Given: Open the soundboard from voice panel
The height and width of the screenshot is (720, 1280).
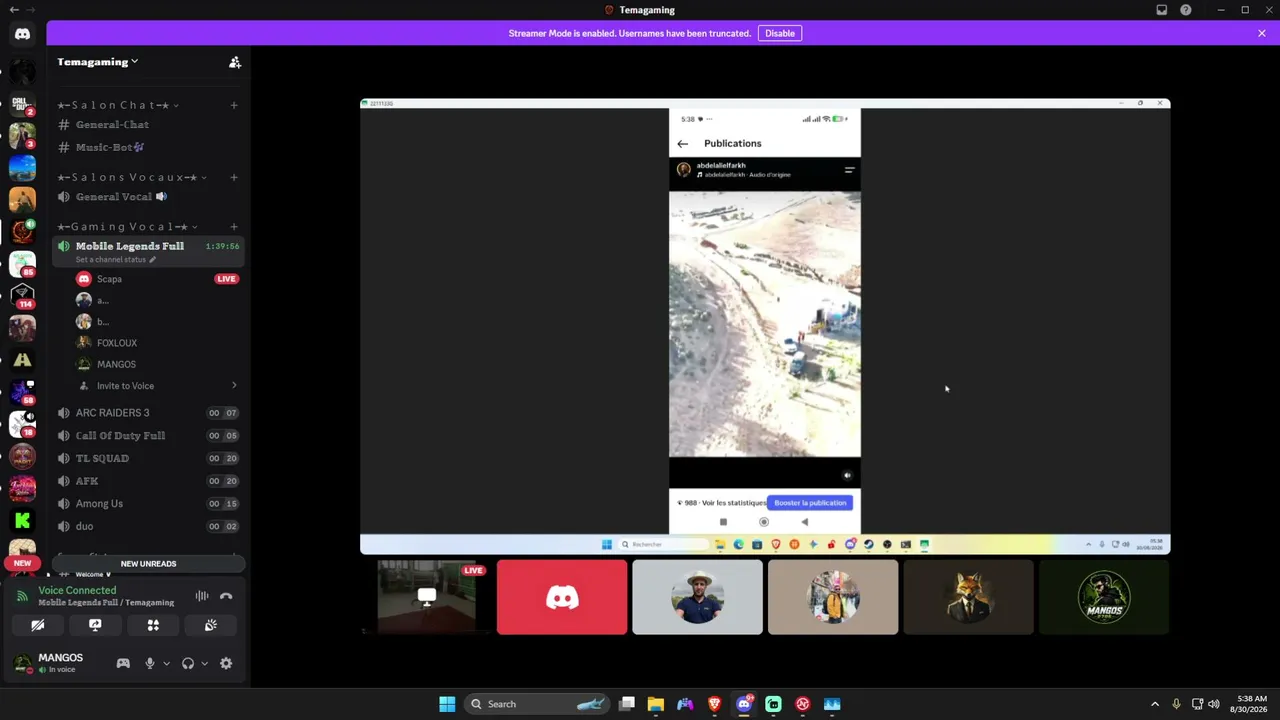Looking at the screenshot, I should (x=211, y=625).
